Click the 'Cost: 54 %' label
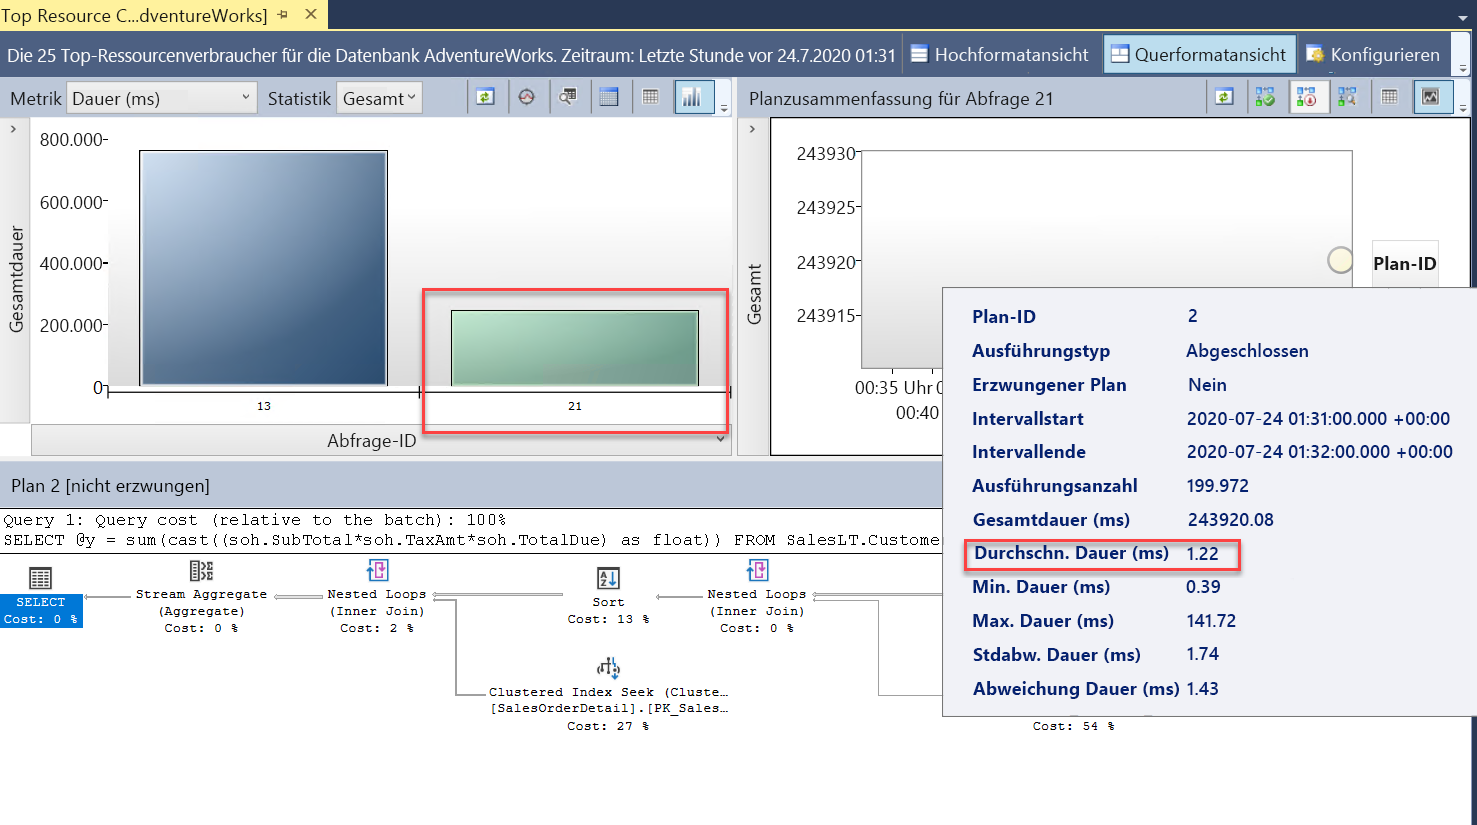This screenshot has width=1477, height=825. [x=1073, y=726]
